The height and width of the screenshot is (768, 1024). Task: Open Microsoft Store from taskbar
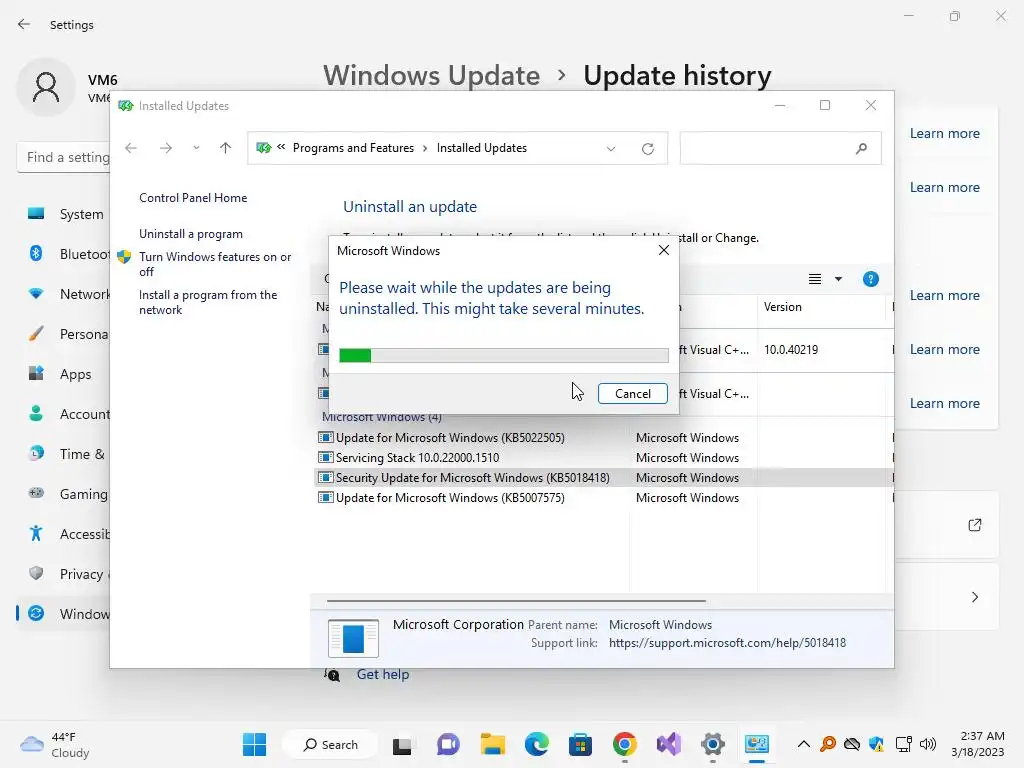click(x=580, y=744)
